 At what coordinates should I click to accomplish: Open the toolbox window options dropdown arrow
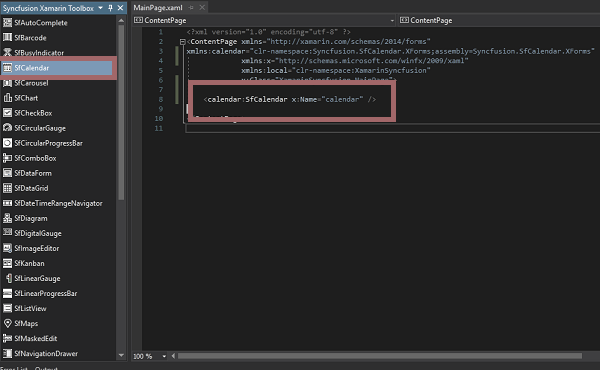pyautogui.click(x=100, y=8)
